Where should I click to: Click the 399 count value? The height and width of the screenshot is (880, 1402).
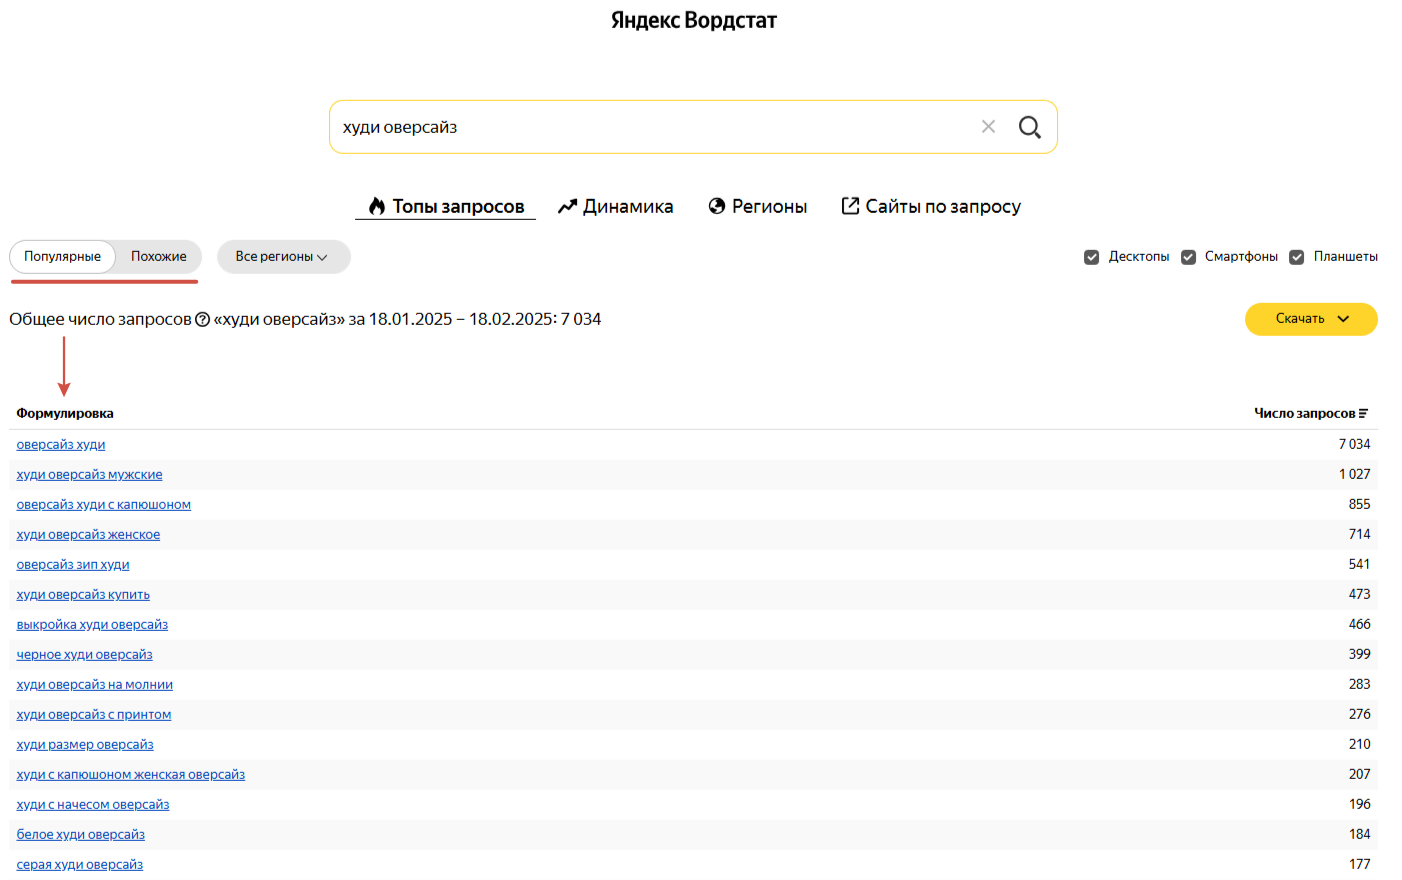tap(1359, 654)
